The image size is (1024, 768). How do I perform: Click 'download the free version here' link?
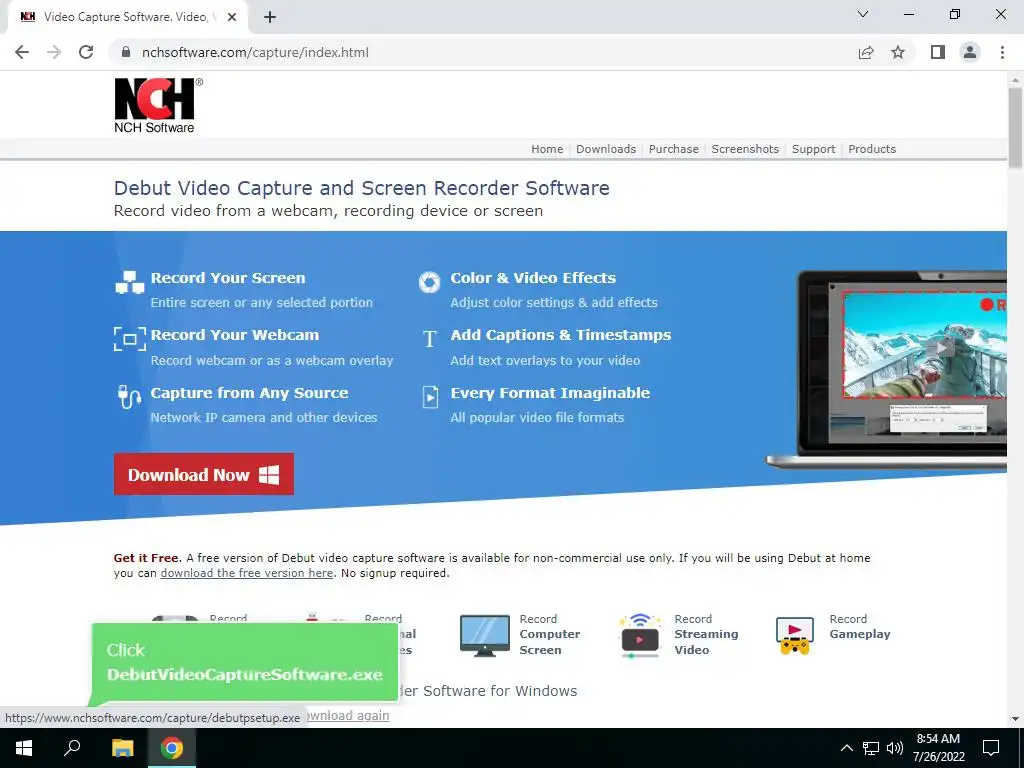247,573
